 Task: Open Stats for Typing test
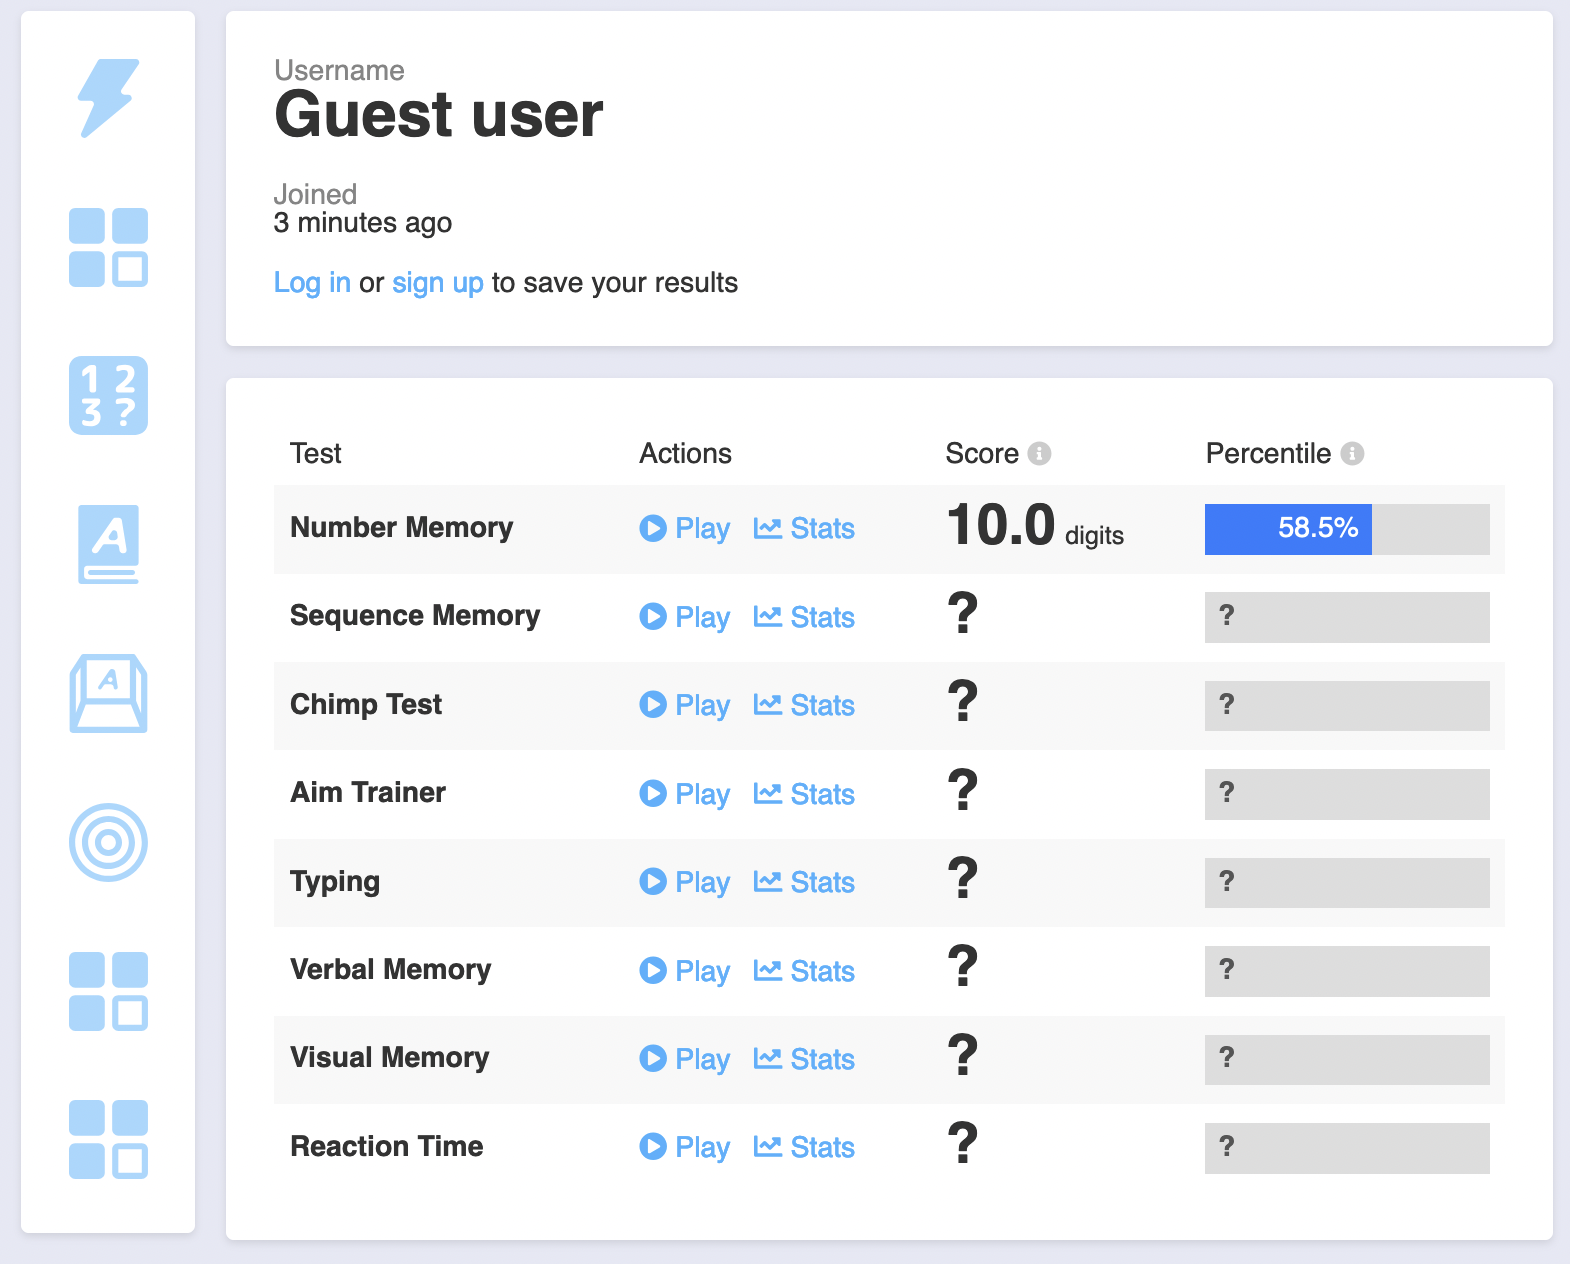[x=804, y=882]
